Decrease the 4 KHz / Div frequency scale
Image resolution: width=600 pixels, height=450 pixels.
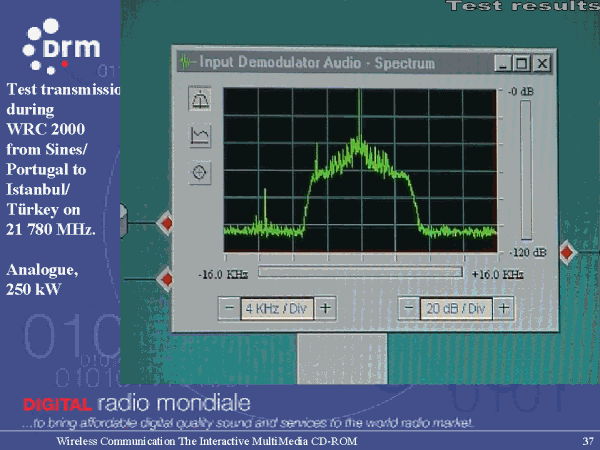(229, 308)
